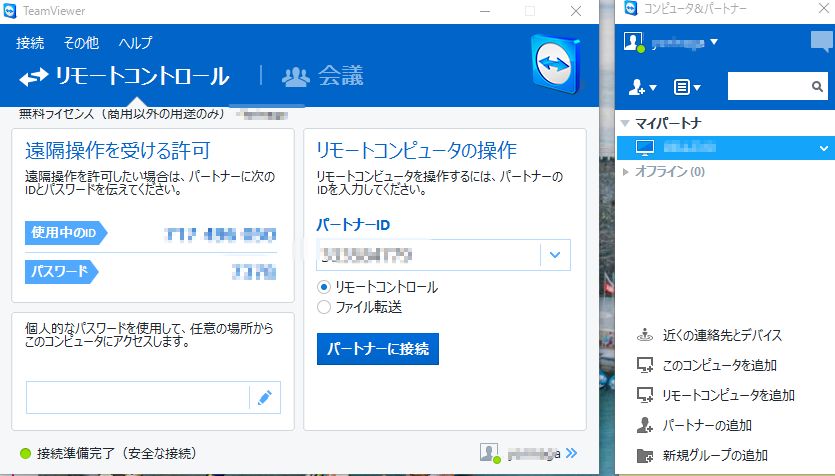The height and width of the screenshot is (476, 835).
Task: Click the double chevron to toggle the contacts panel
Action: pos(571,453)
